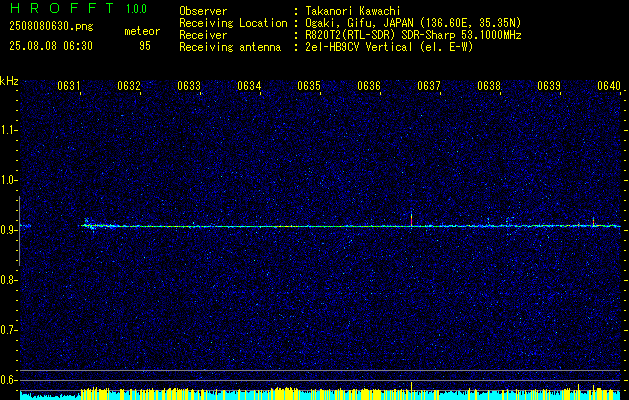The height and width of the screenshot is (400, 629).
Task: Click the 1.1 kHz frequency label
Action: click(x=7, y=130)
